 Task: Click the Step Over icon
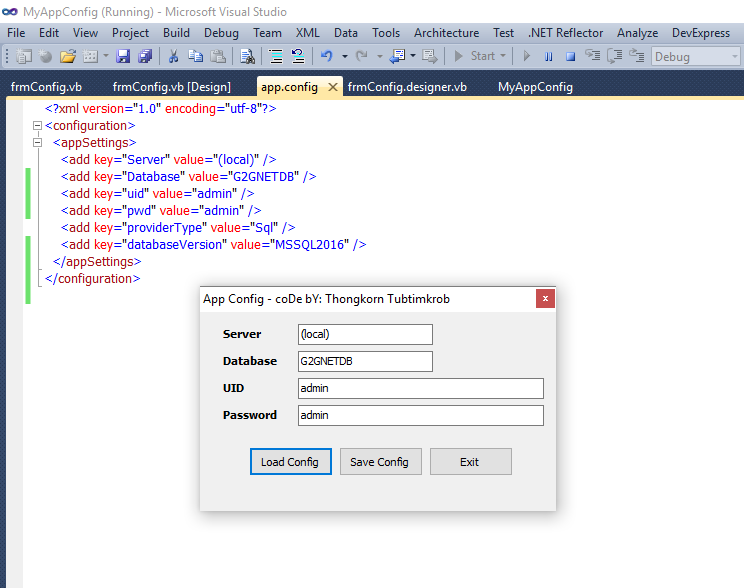coord(614,56)
